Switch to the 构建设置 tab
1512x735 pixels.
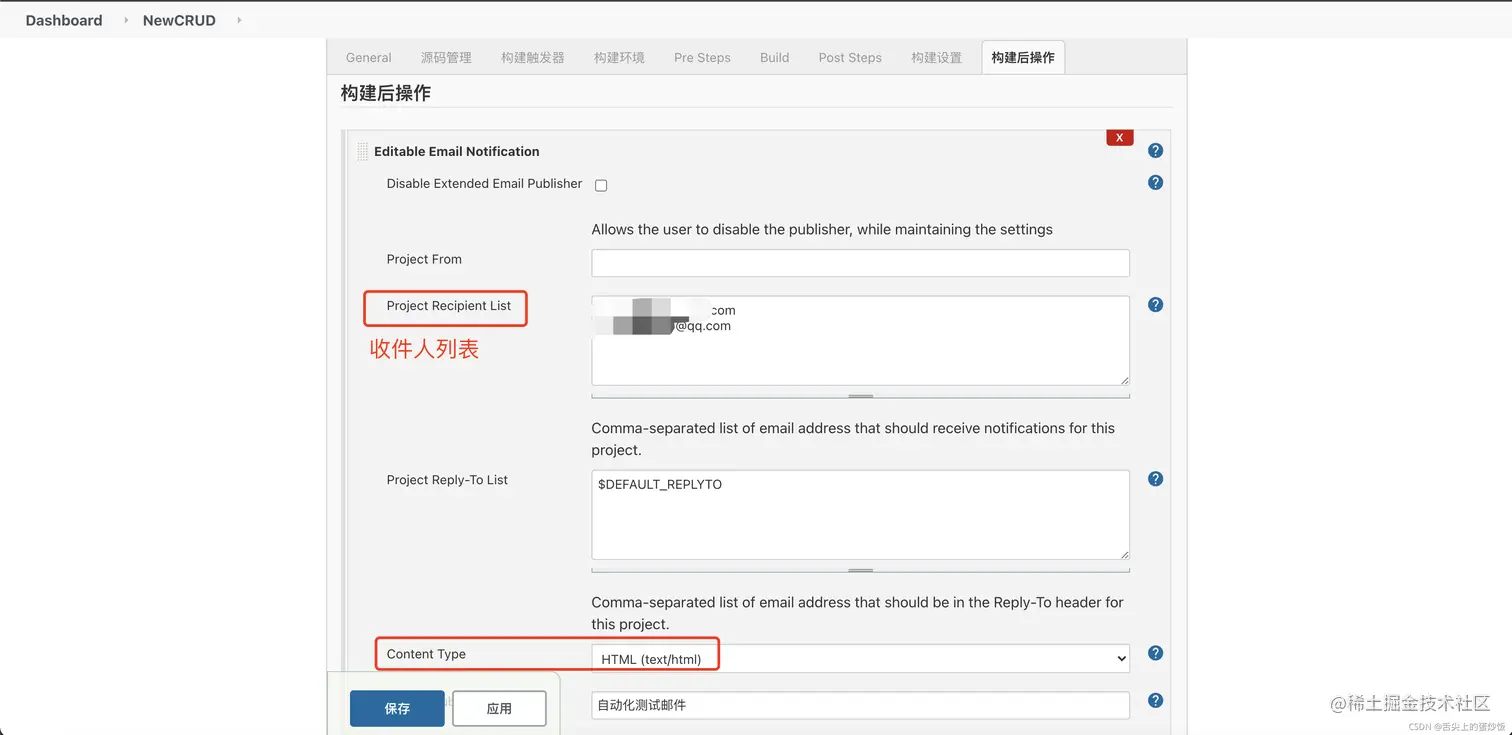click(936, 58)
